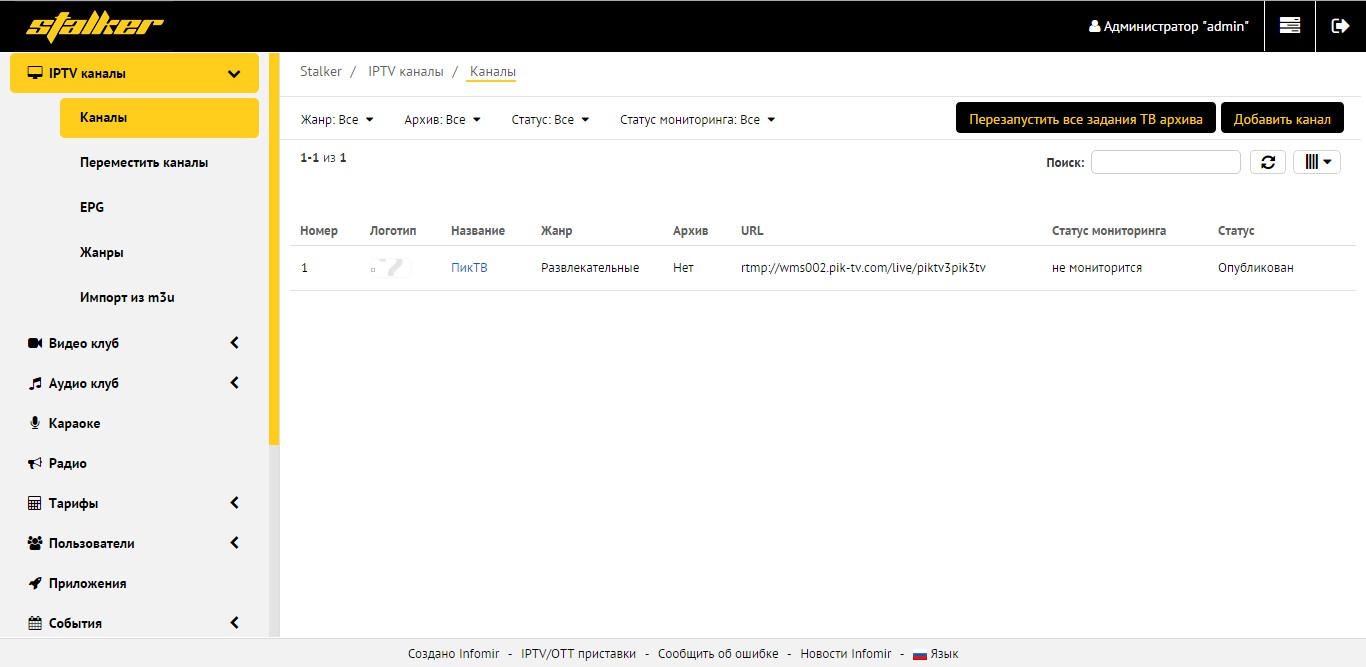Click the Радио megaphone icon
1366x667 pixels.
point(35,463)
